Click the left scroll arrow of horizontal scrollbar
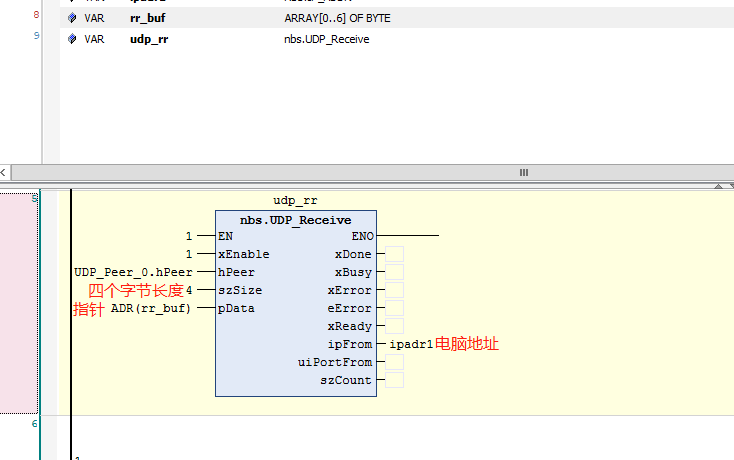 click(x=3, y=173)
